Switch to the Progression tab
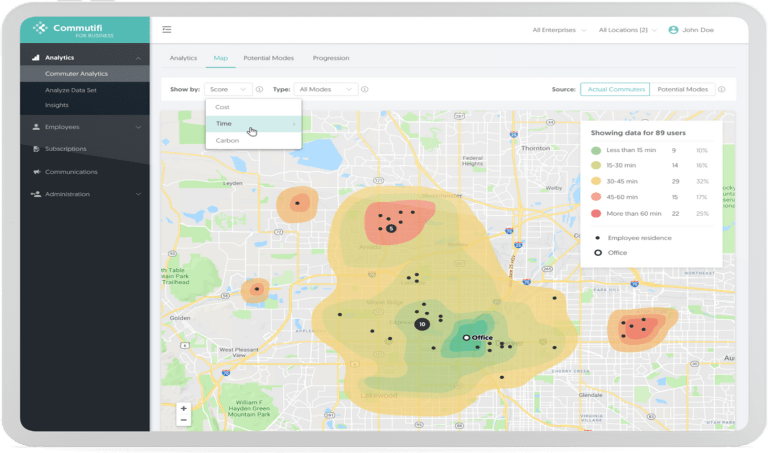768x453 pixels. click(x=330, y=59)
